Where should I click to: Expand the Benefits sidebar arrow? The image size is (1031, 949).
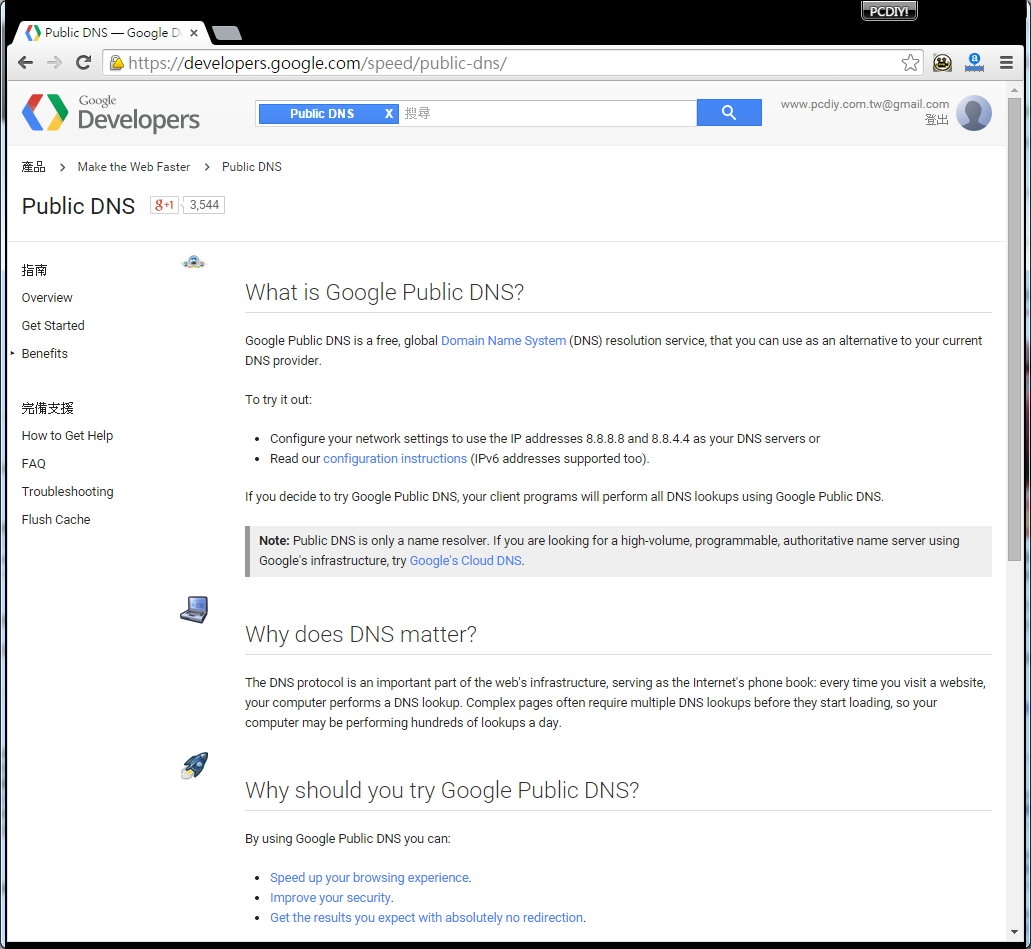(12, 353)
